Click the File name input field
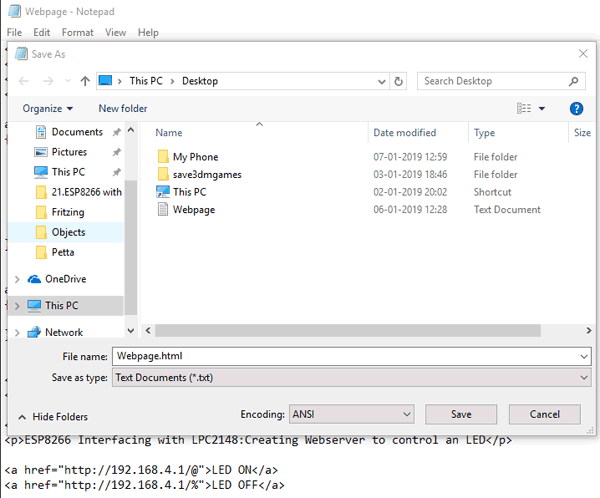 [x=346, y=356]
